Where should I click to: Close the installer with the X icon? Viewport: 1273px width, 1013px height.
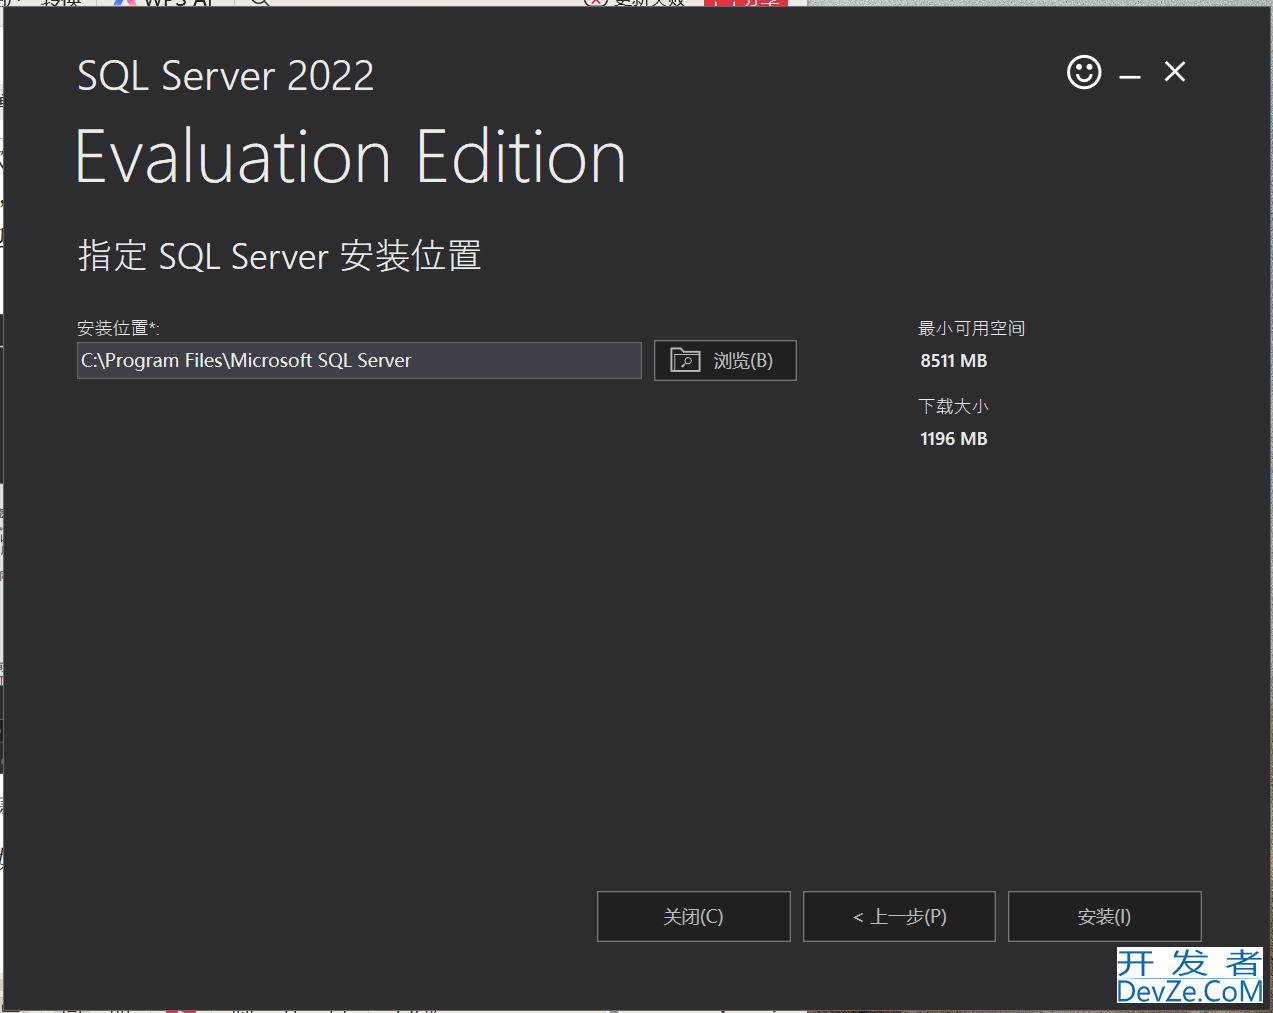1175,72
